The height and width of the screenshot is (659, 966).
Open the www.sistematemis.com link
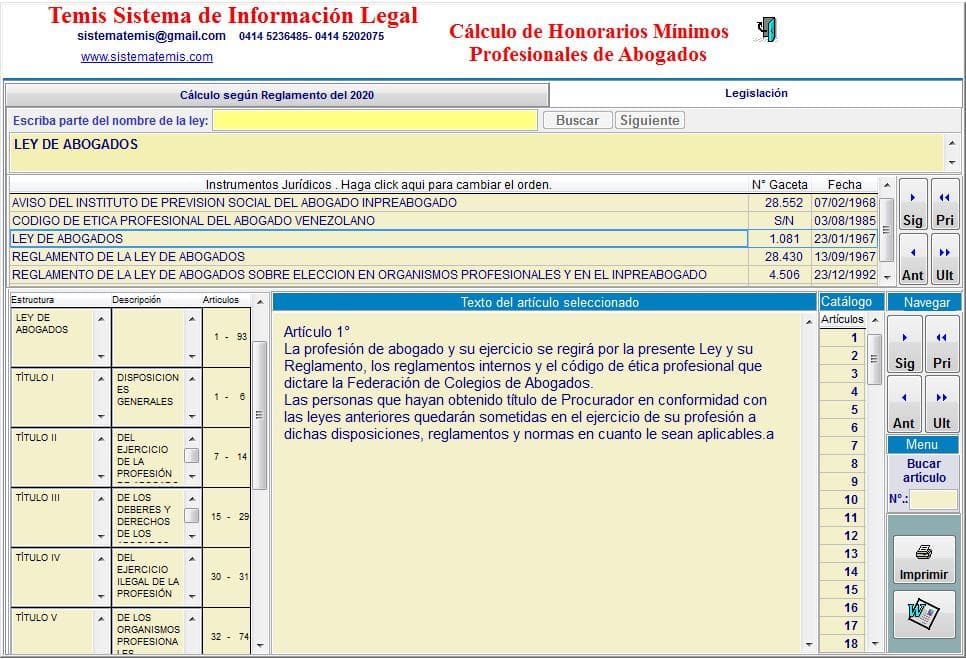(x=146, y=57)
